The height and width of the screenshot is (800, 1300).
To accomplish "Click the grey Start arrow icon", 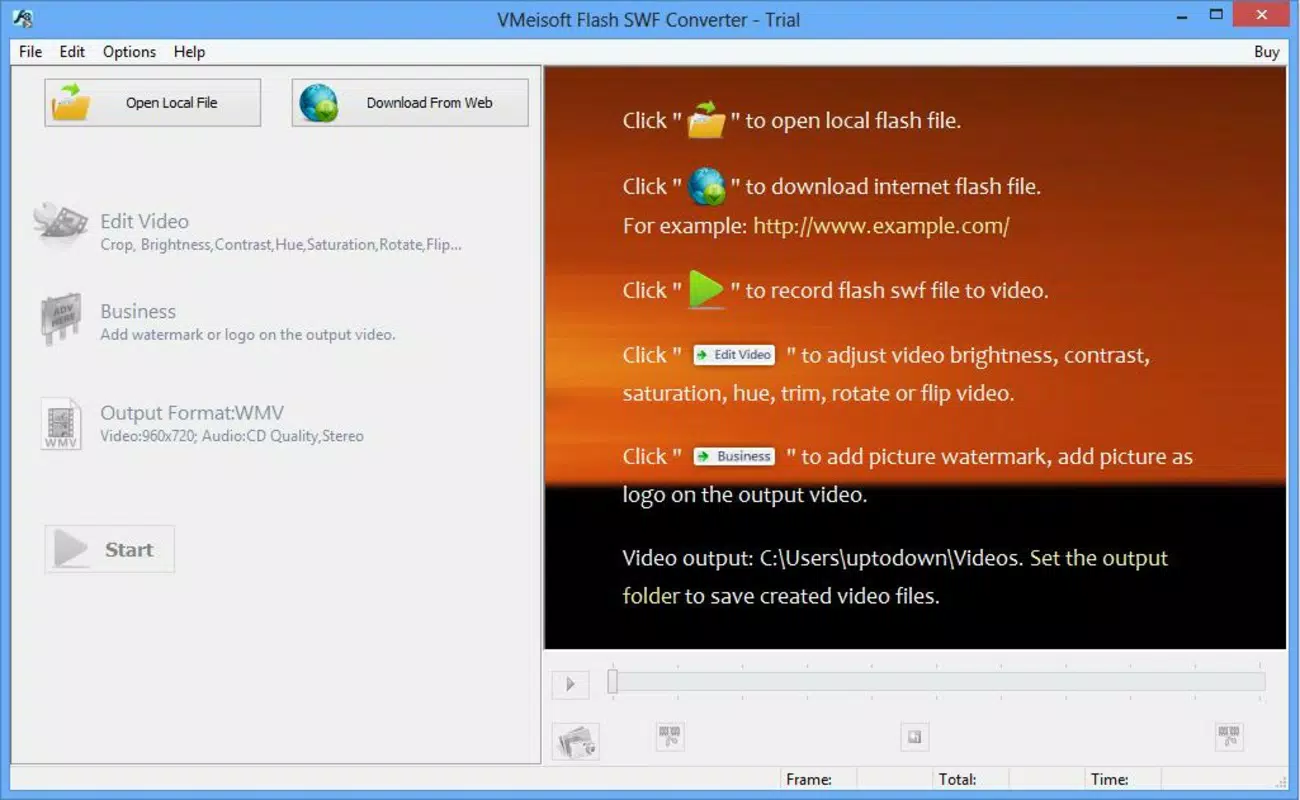I will point(71,549).
